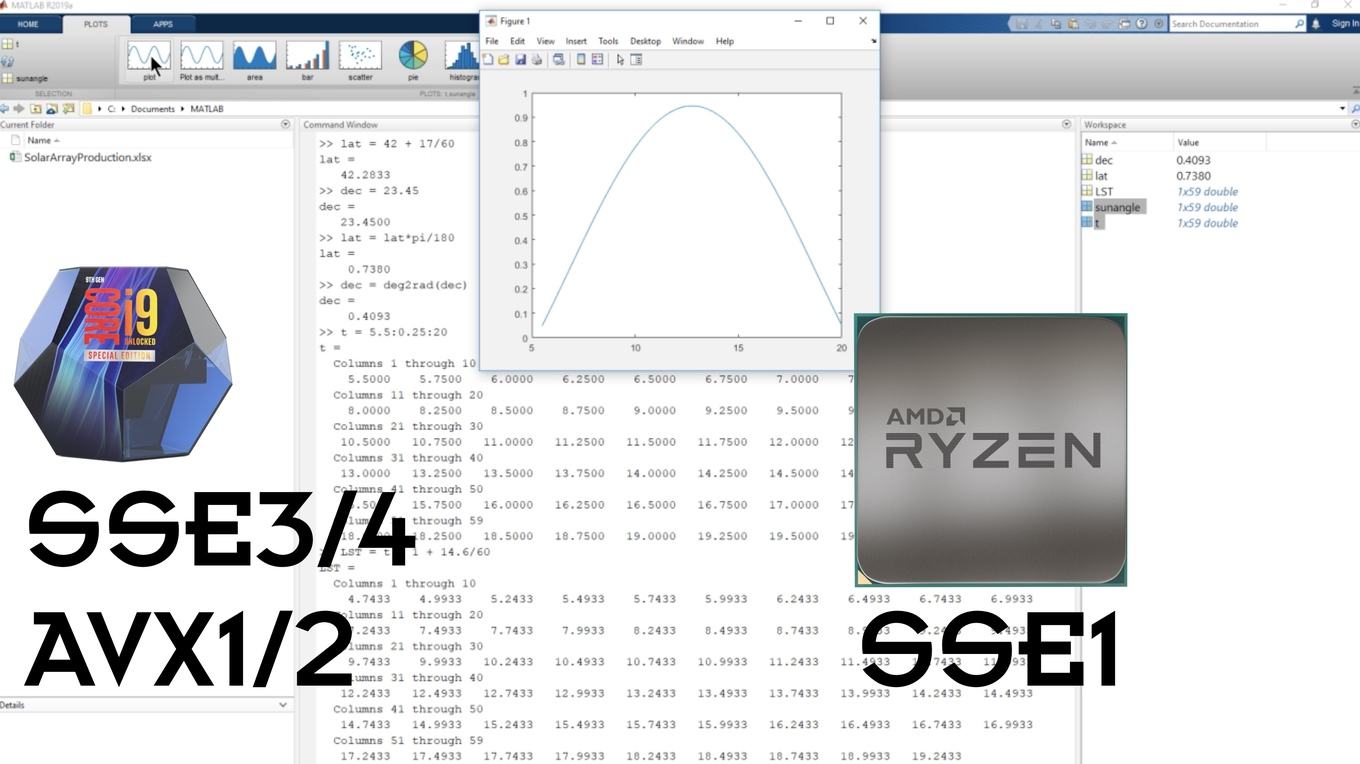Viewport: 1360px width, 764px height.
Task: Click Paste icon in MATLAB quick access toolbar
Action: [x=1073, y=24]
